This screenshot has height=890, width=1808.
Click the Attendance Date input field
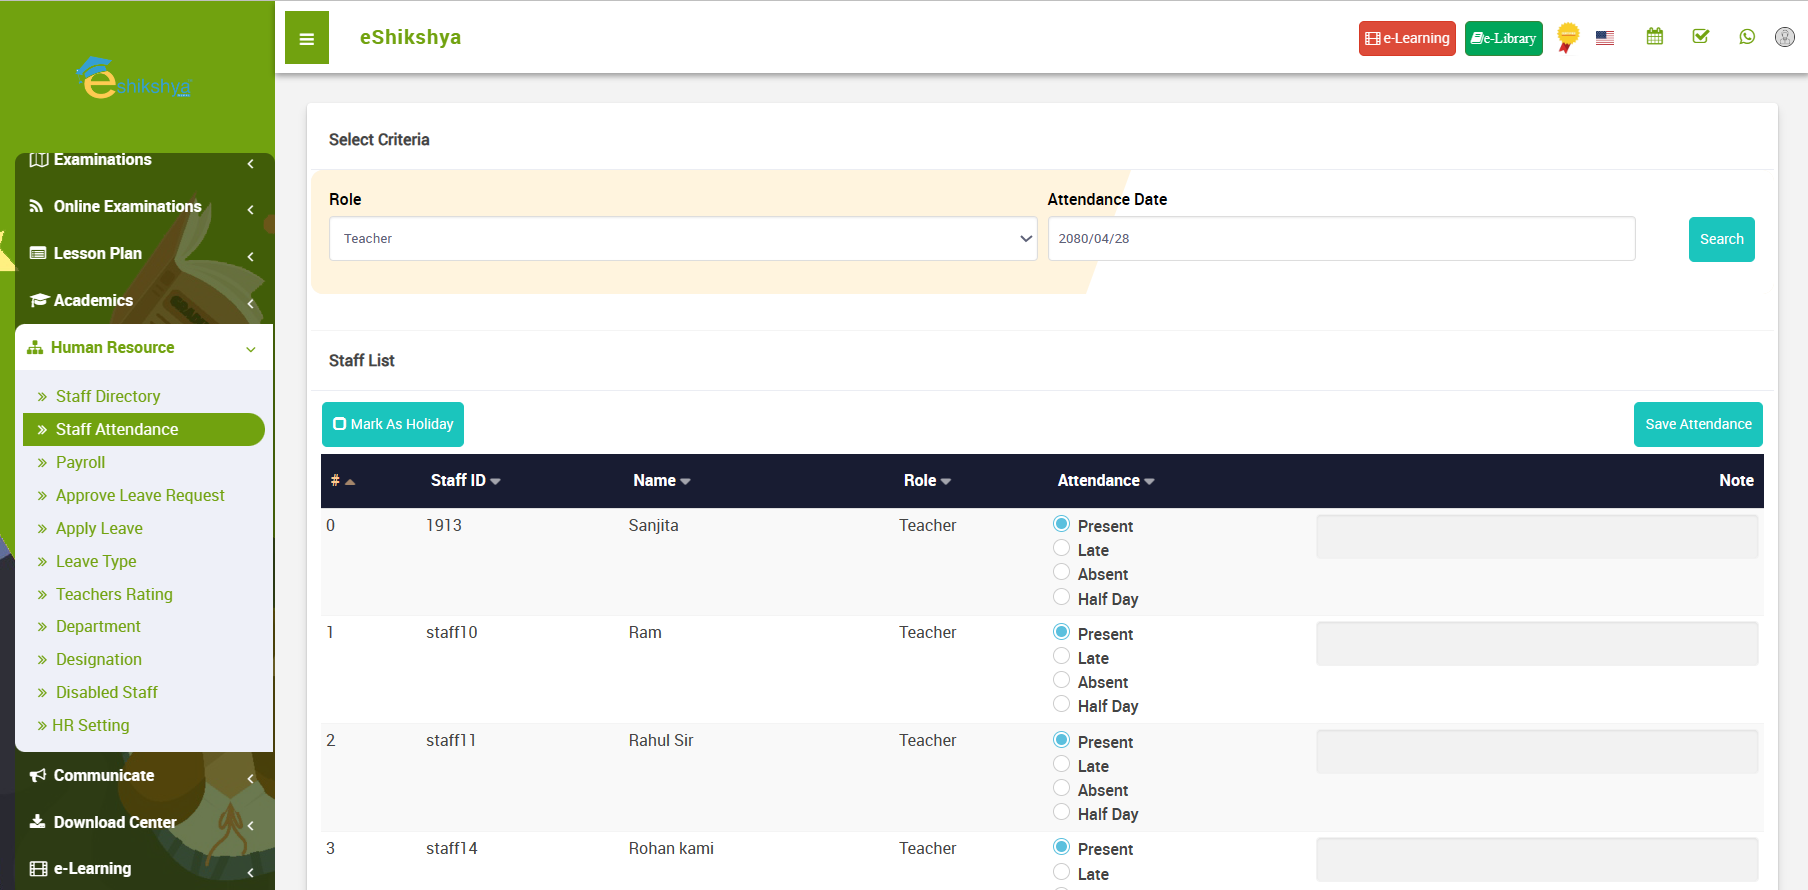[1341, 239]
